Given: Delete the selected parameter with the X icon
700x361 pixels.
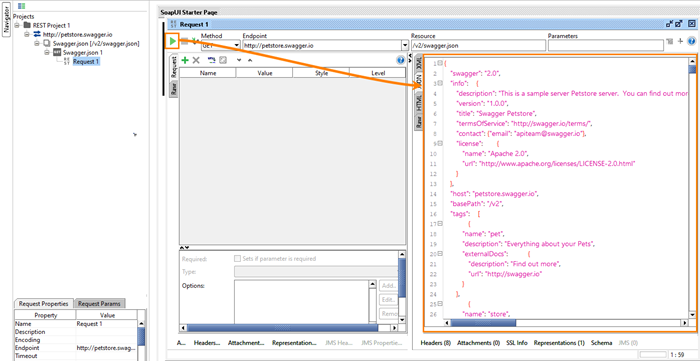Looking at the screenshot, I should 196,60.
